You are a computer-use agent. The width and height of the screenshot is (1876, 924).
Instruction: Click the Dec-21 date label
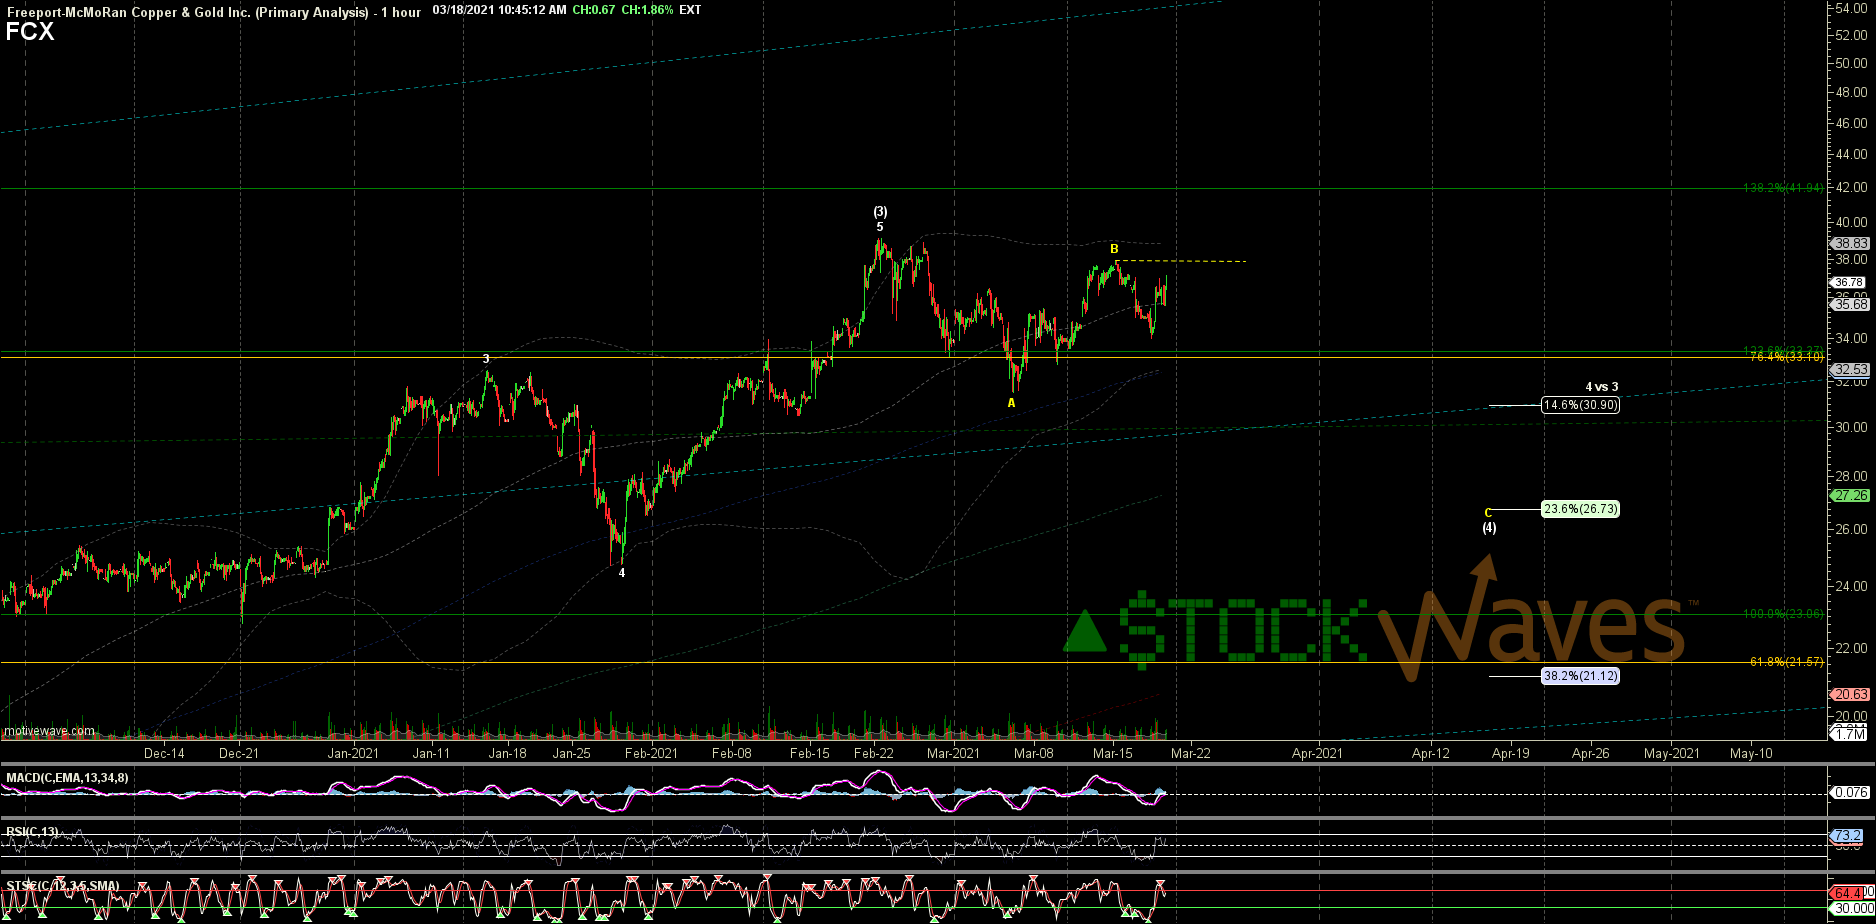[x=239, y=753]
